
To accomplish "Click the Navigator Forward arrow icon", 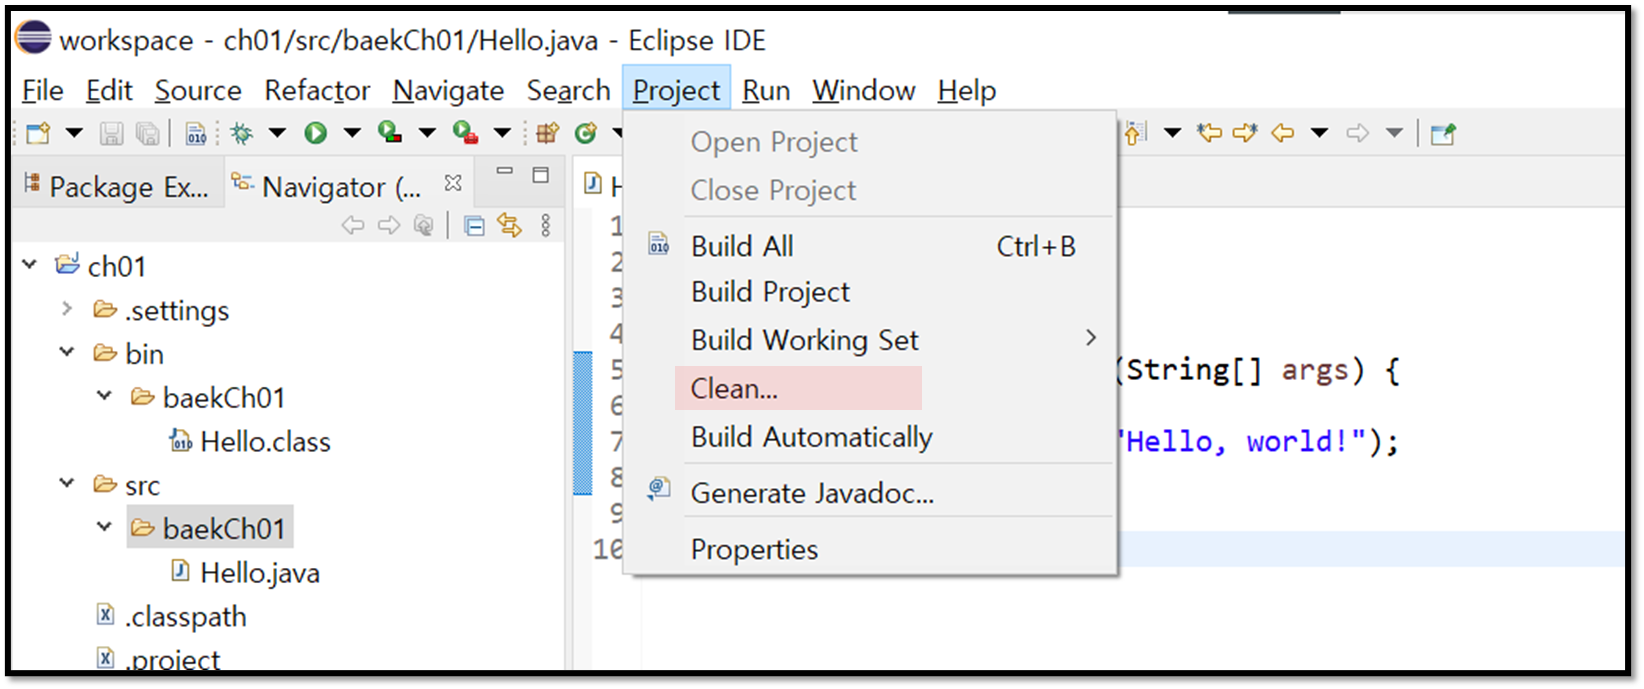I will [389, 226].
